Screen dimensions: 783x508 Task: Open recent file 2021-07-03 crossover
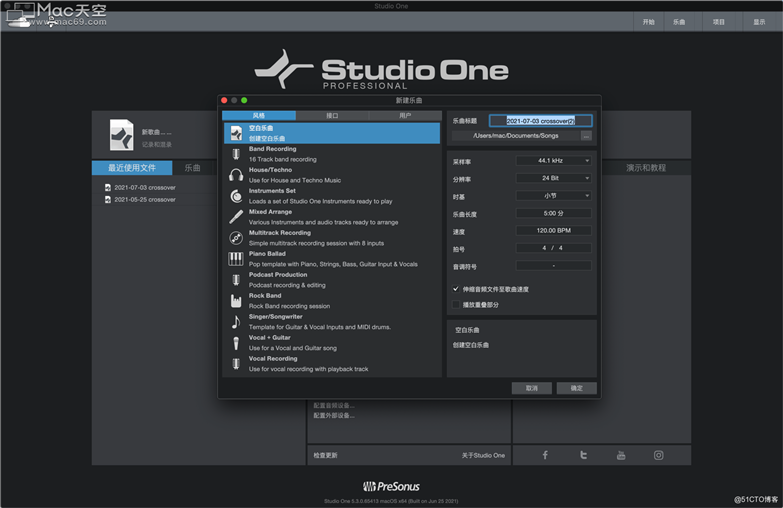pos(145,187)
